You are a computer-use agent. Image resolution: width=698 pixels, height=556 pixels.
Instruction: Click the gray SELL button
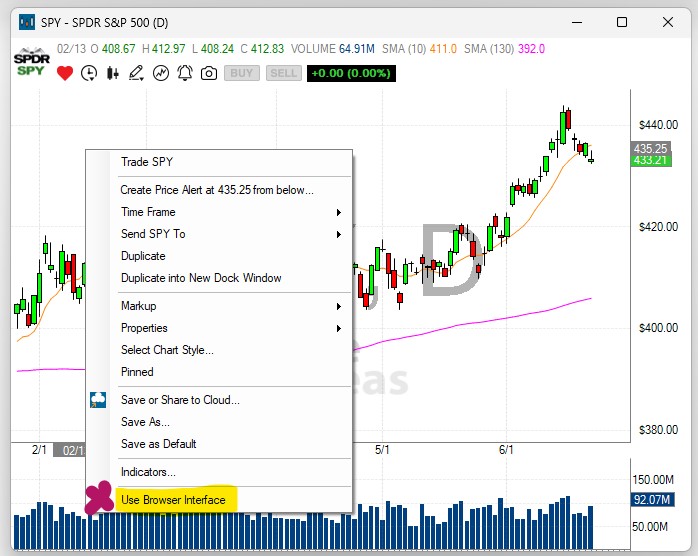(284, 73)
